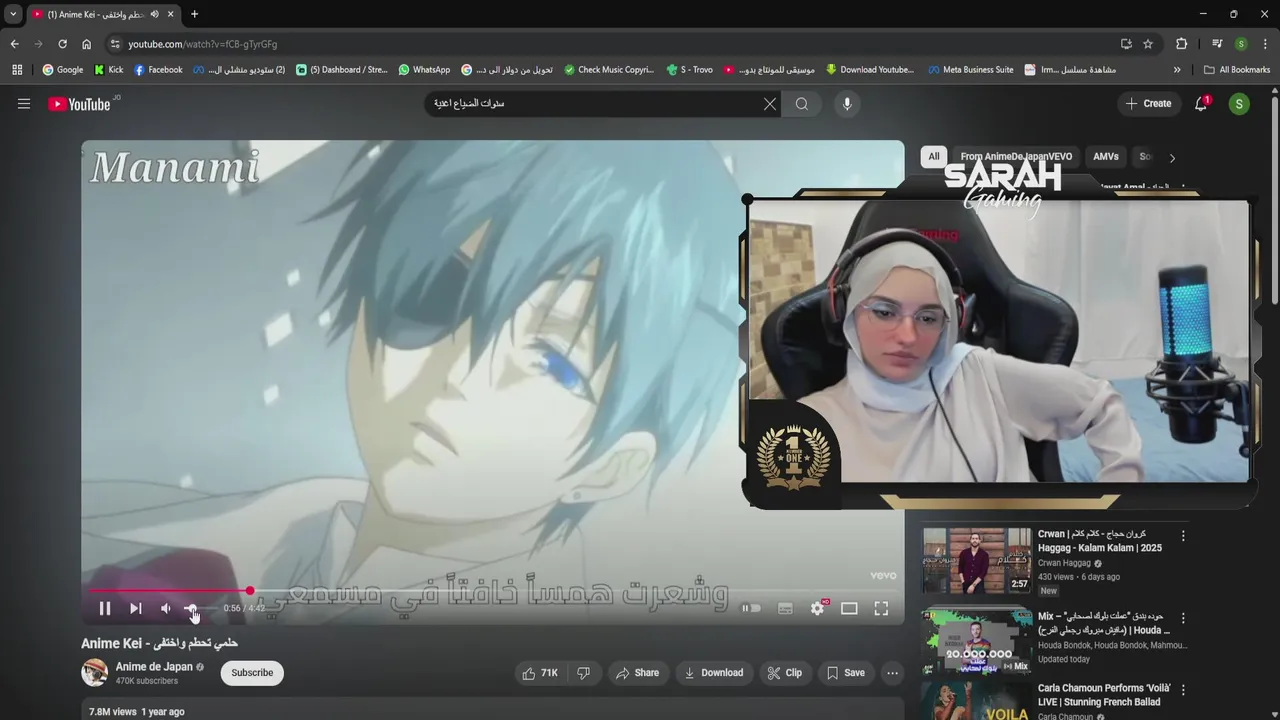Toggle subtitles/closed captions button
Screen dimensions: 1280x720
785,608
